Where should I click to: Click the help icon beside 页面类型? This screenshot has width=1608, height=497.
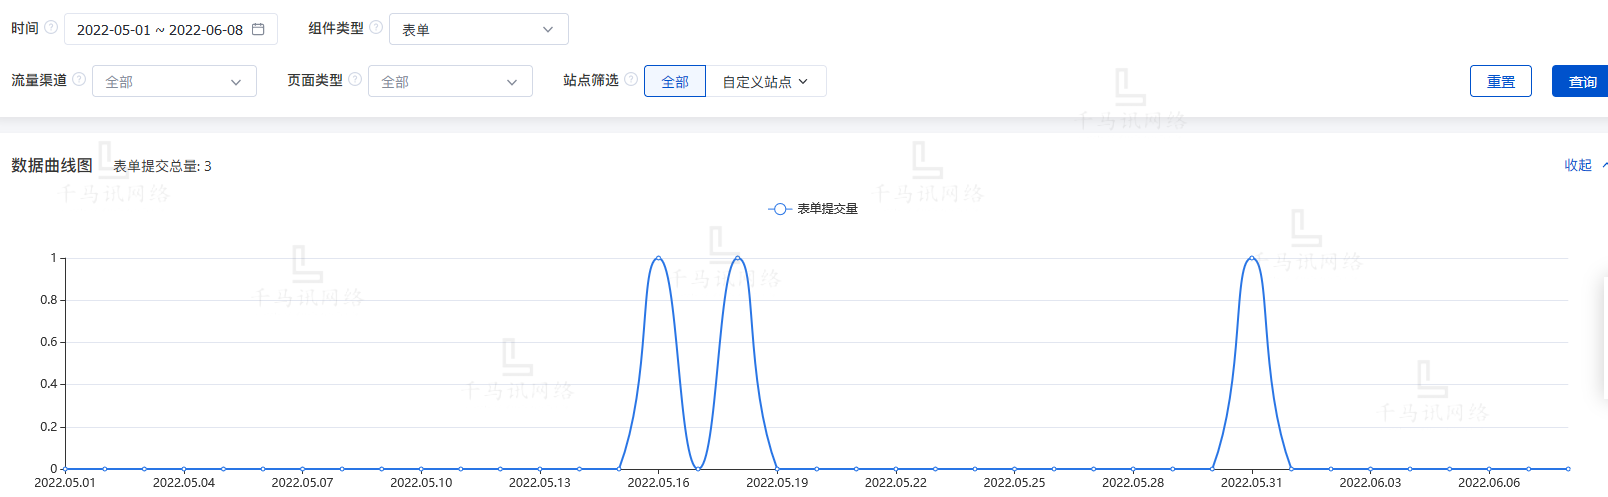pos(355,80)
